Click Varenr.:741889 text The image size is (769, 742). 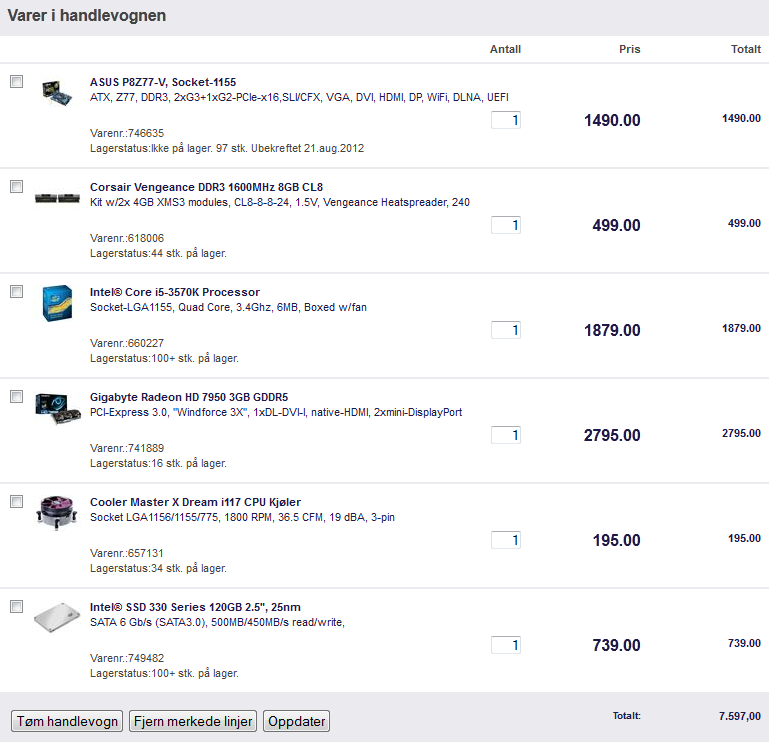coord(127,448)
